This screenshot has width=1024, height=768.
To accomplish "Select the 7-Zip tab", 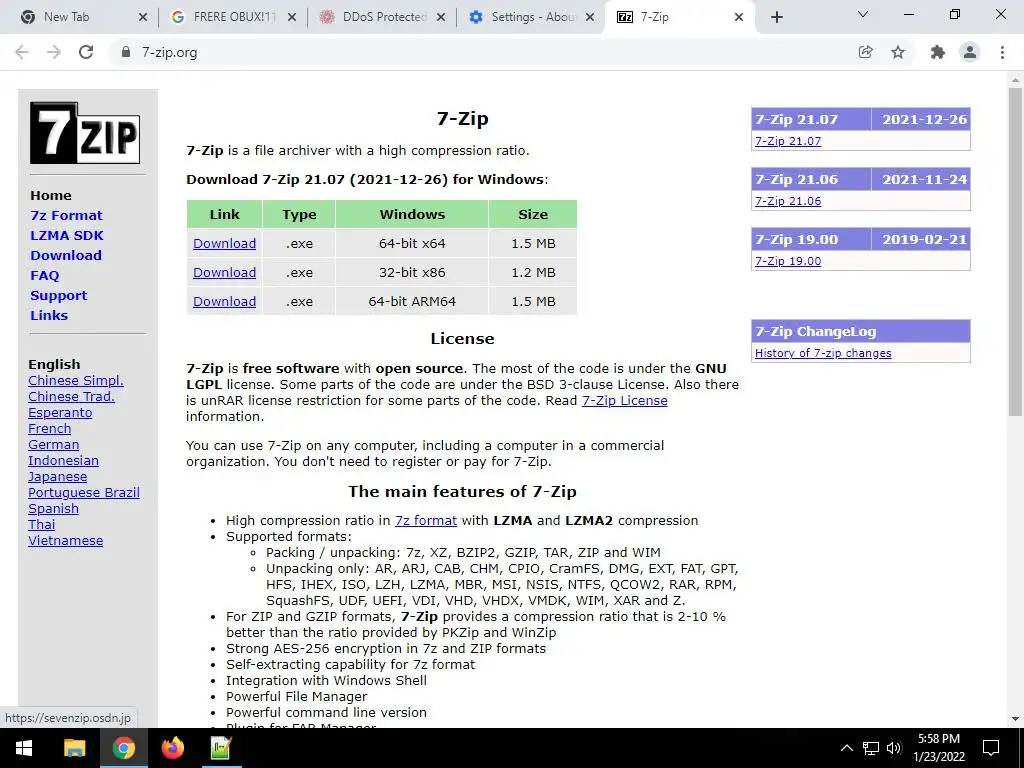I will click(x=679, y=18).
